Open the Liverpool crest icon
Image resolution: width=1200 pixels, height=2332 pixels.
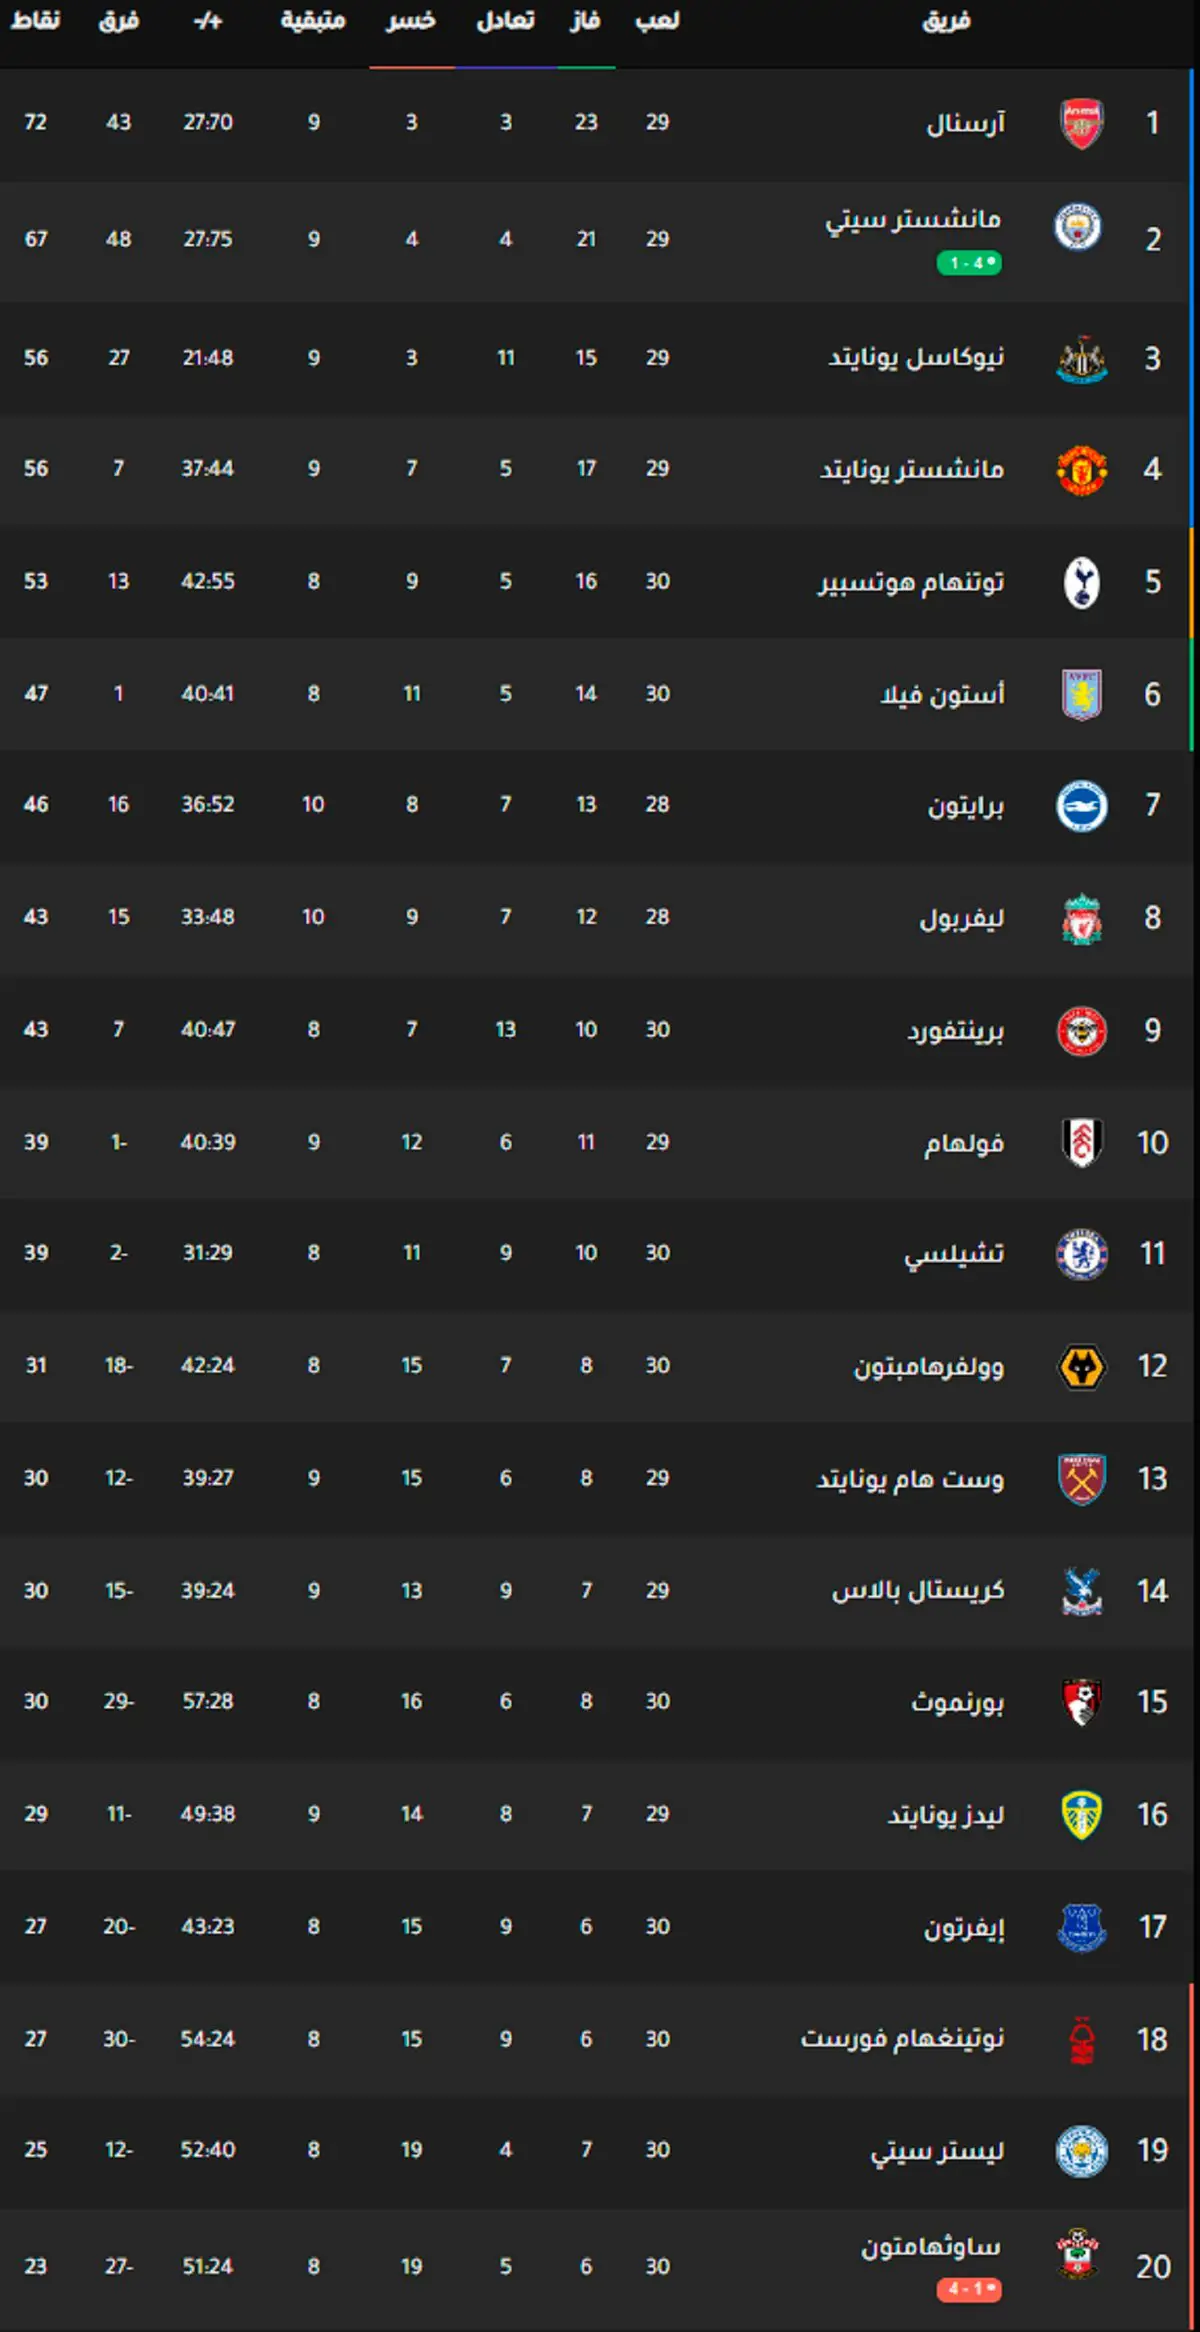click(x=1081, y=918)
